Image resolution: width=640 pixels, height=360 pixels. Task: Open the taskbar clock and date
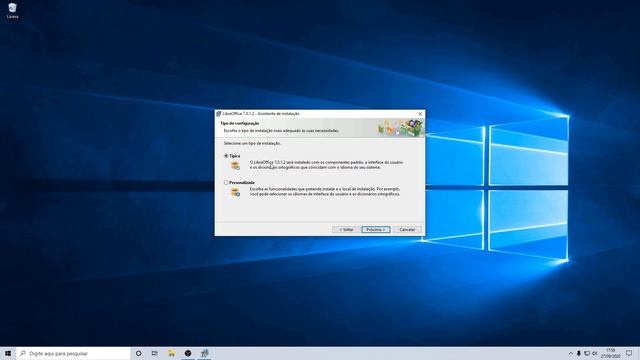(611, 353)
